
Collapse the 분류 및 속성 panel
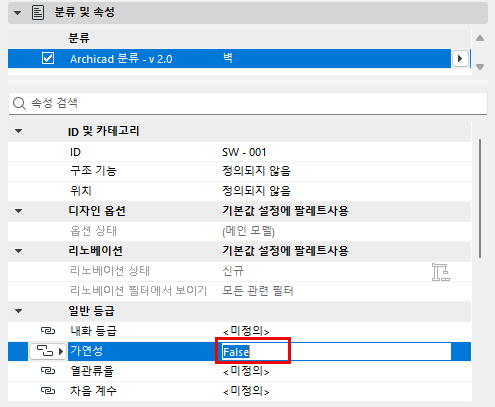click(x=18, y=13)
